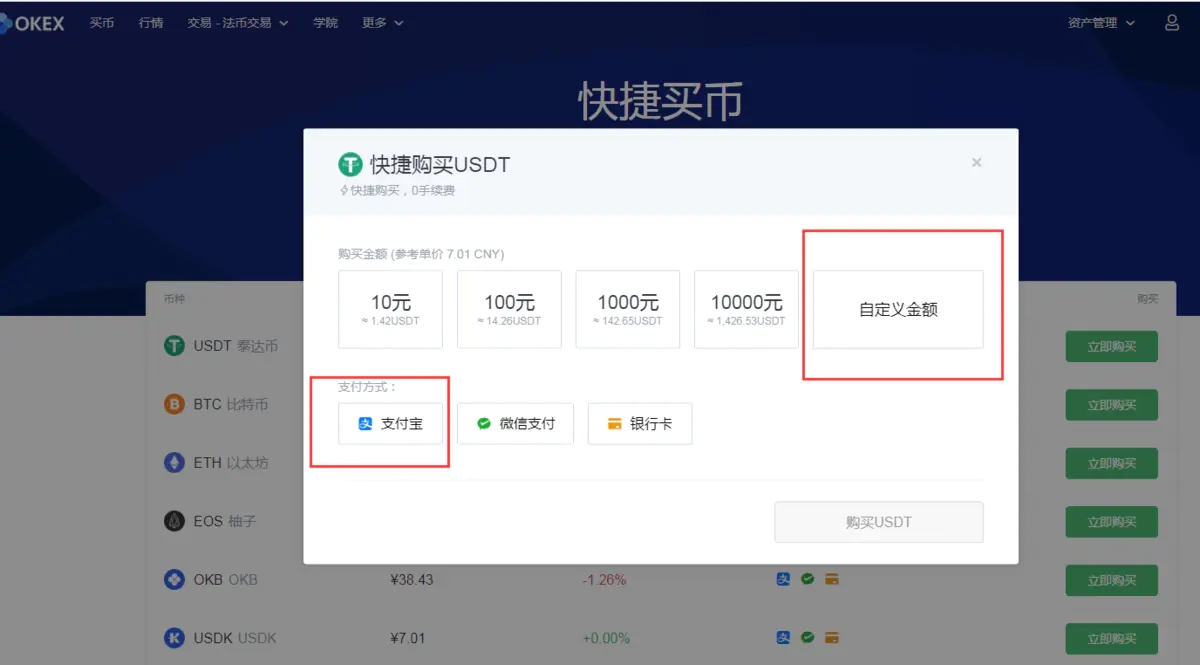
Task: Select 自定义金额 custom amount option
Action: pyautogui.click(x=898, y=309)
